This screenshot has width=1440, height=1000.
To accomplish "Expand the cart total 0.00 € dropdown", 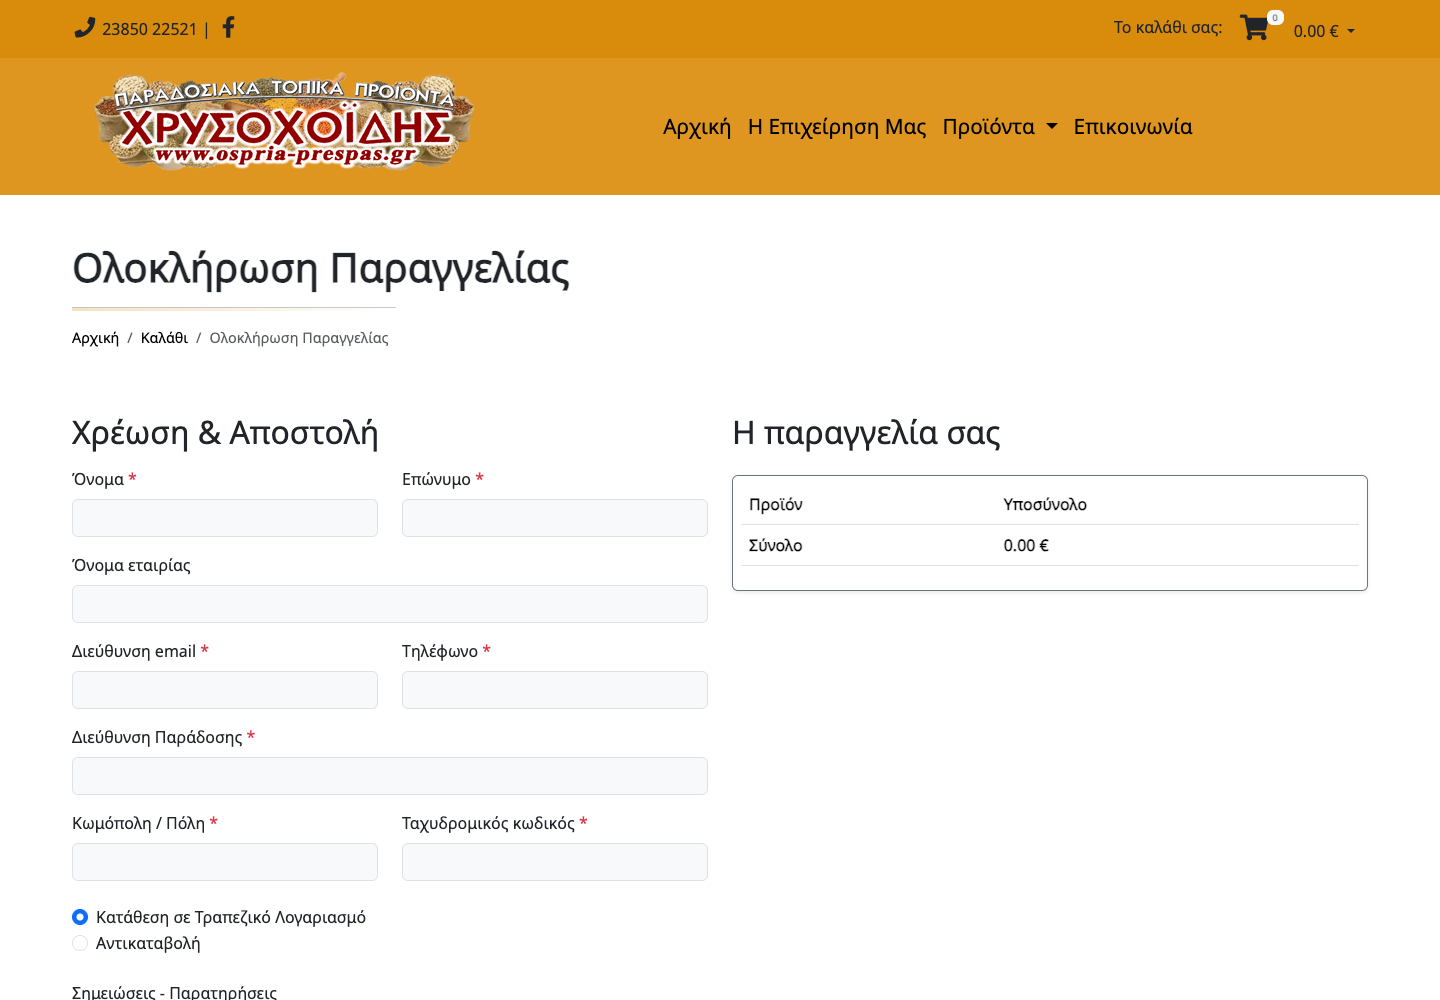I will pos(1324,31).
